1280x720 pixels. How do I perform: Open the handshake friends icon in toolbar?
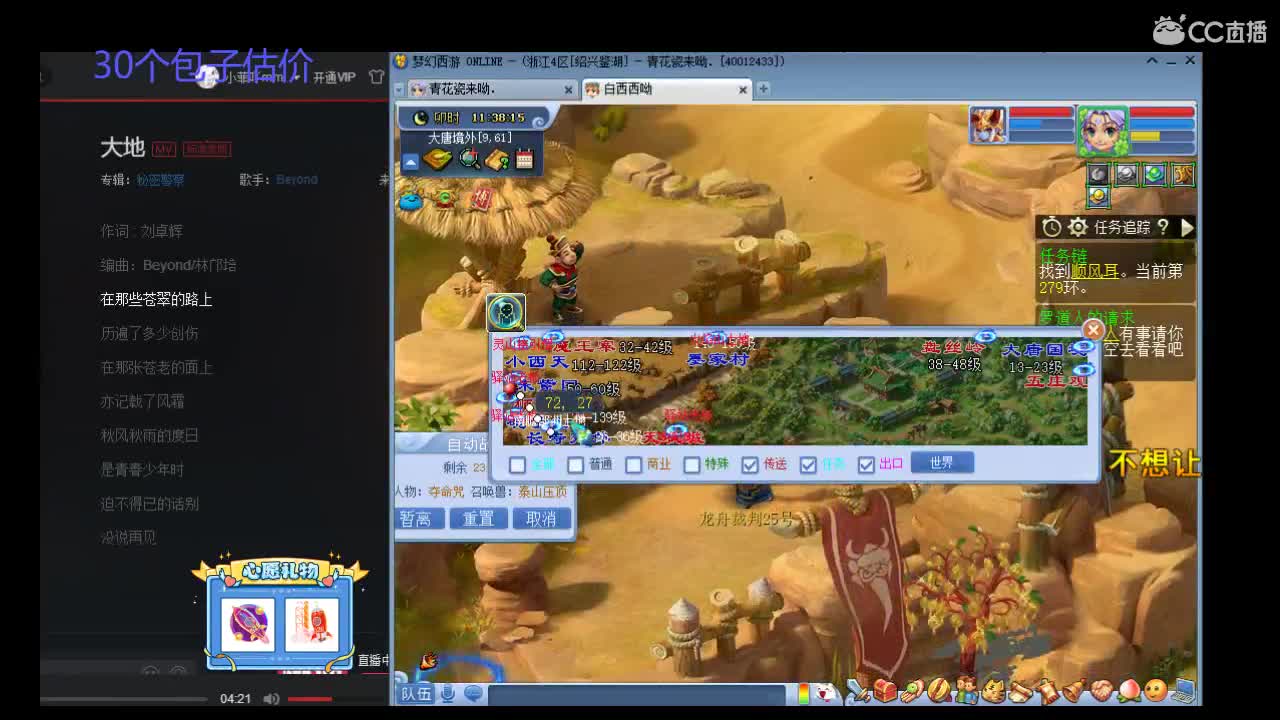coord(1101,691)
